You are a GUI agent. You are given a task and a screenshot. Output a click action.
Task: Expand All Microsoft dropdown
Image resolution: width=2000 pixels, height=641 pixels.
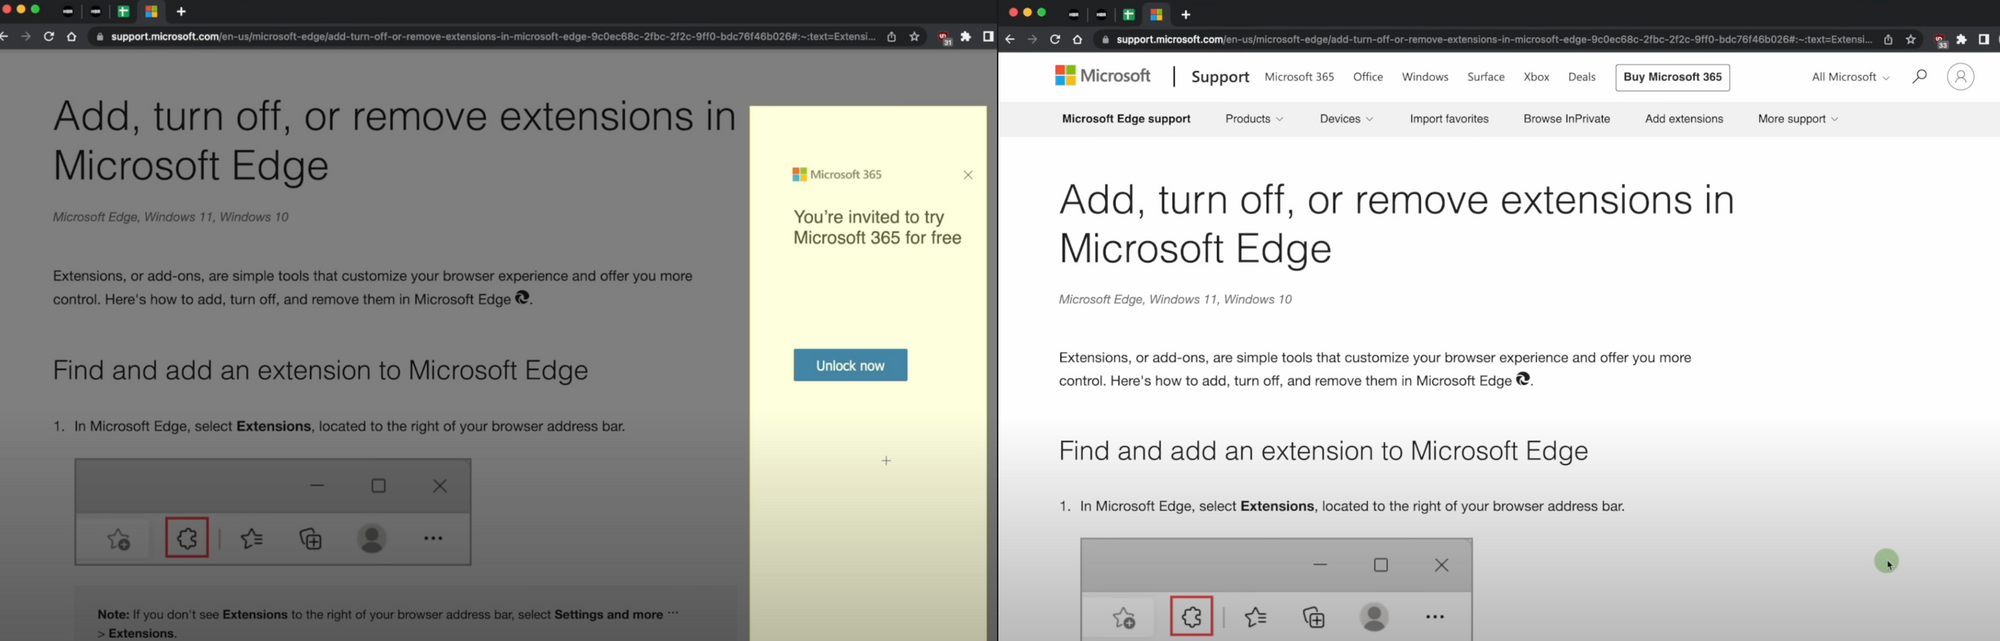pyautogui.click(x=1851, y=77)
